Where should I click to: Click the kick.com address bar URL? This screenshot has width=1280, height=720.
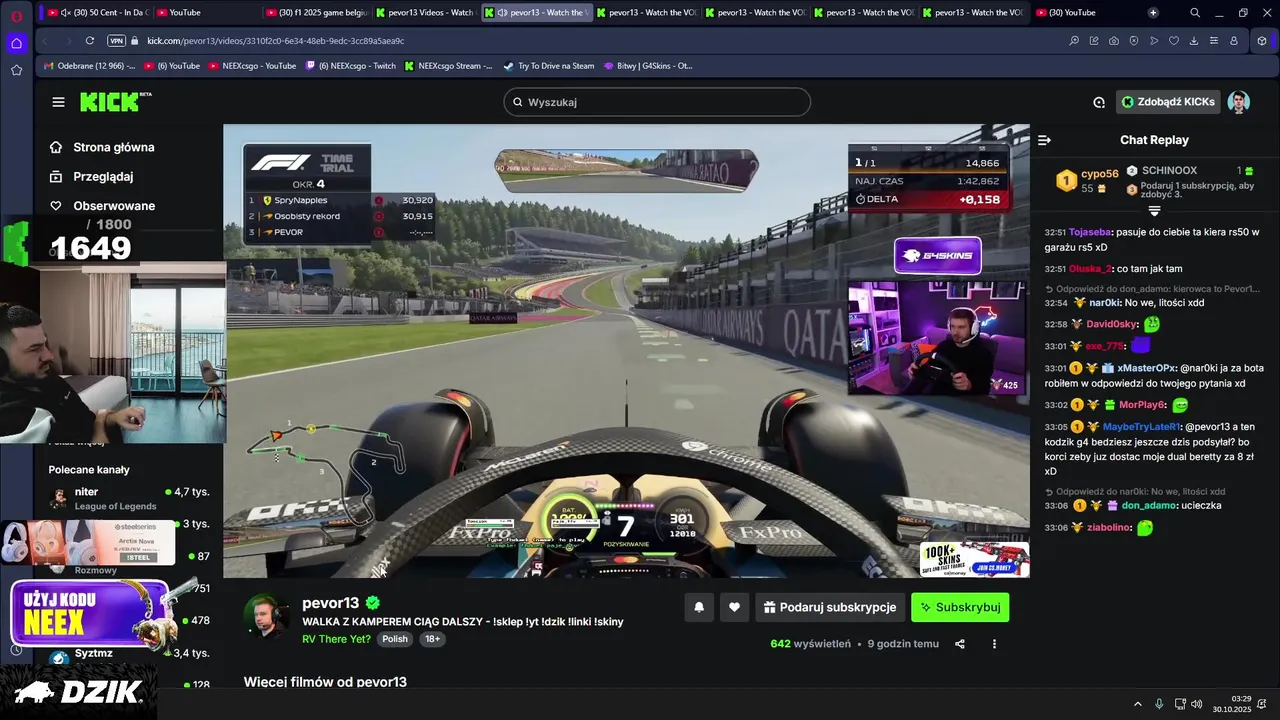tap(275, 41)
